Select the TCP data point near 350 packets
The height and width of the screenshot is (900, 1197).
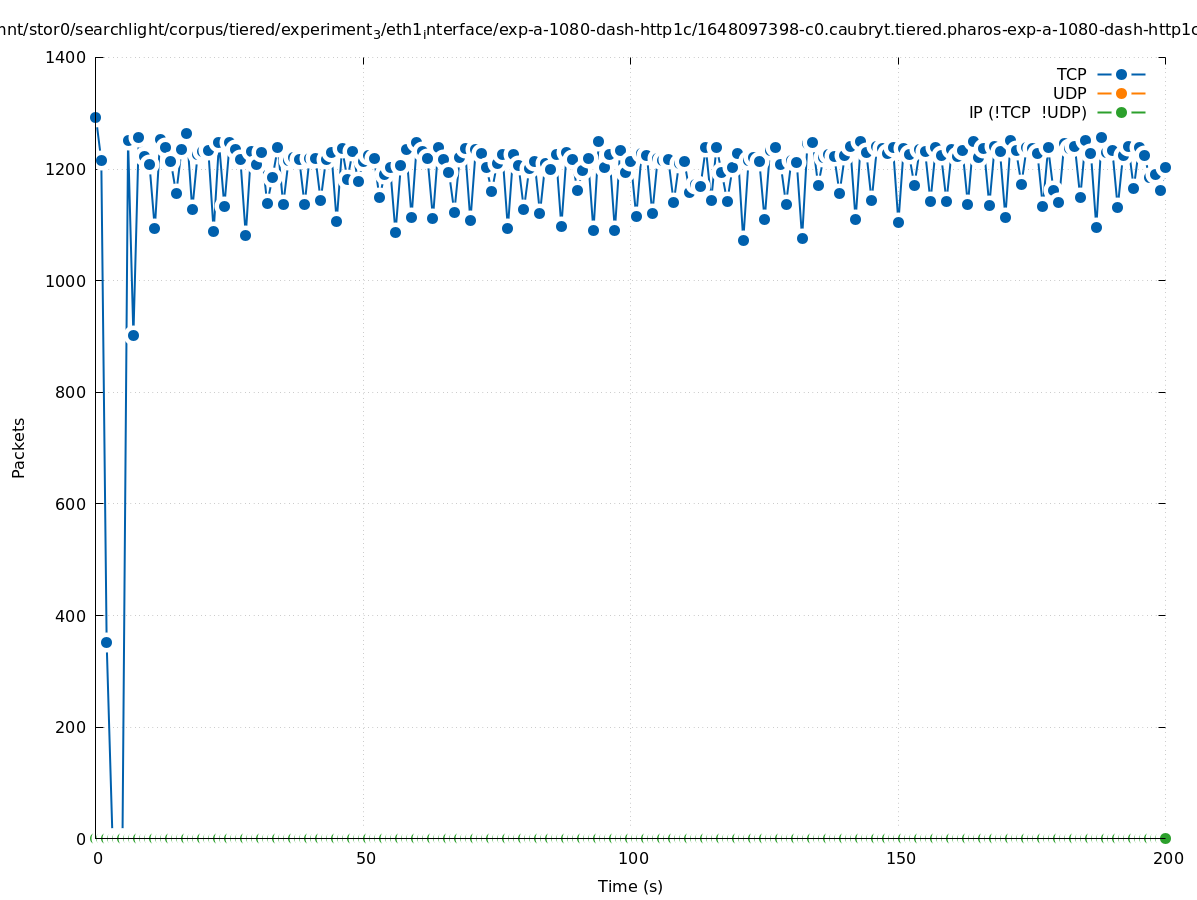click(106, 642)
